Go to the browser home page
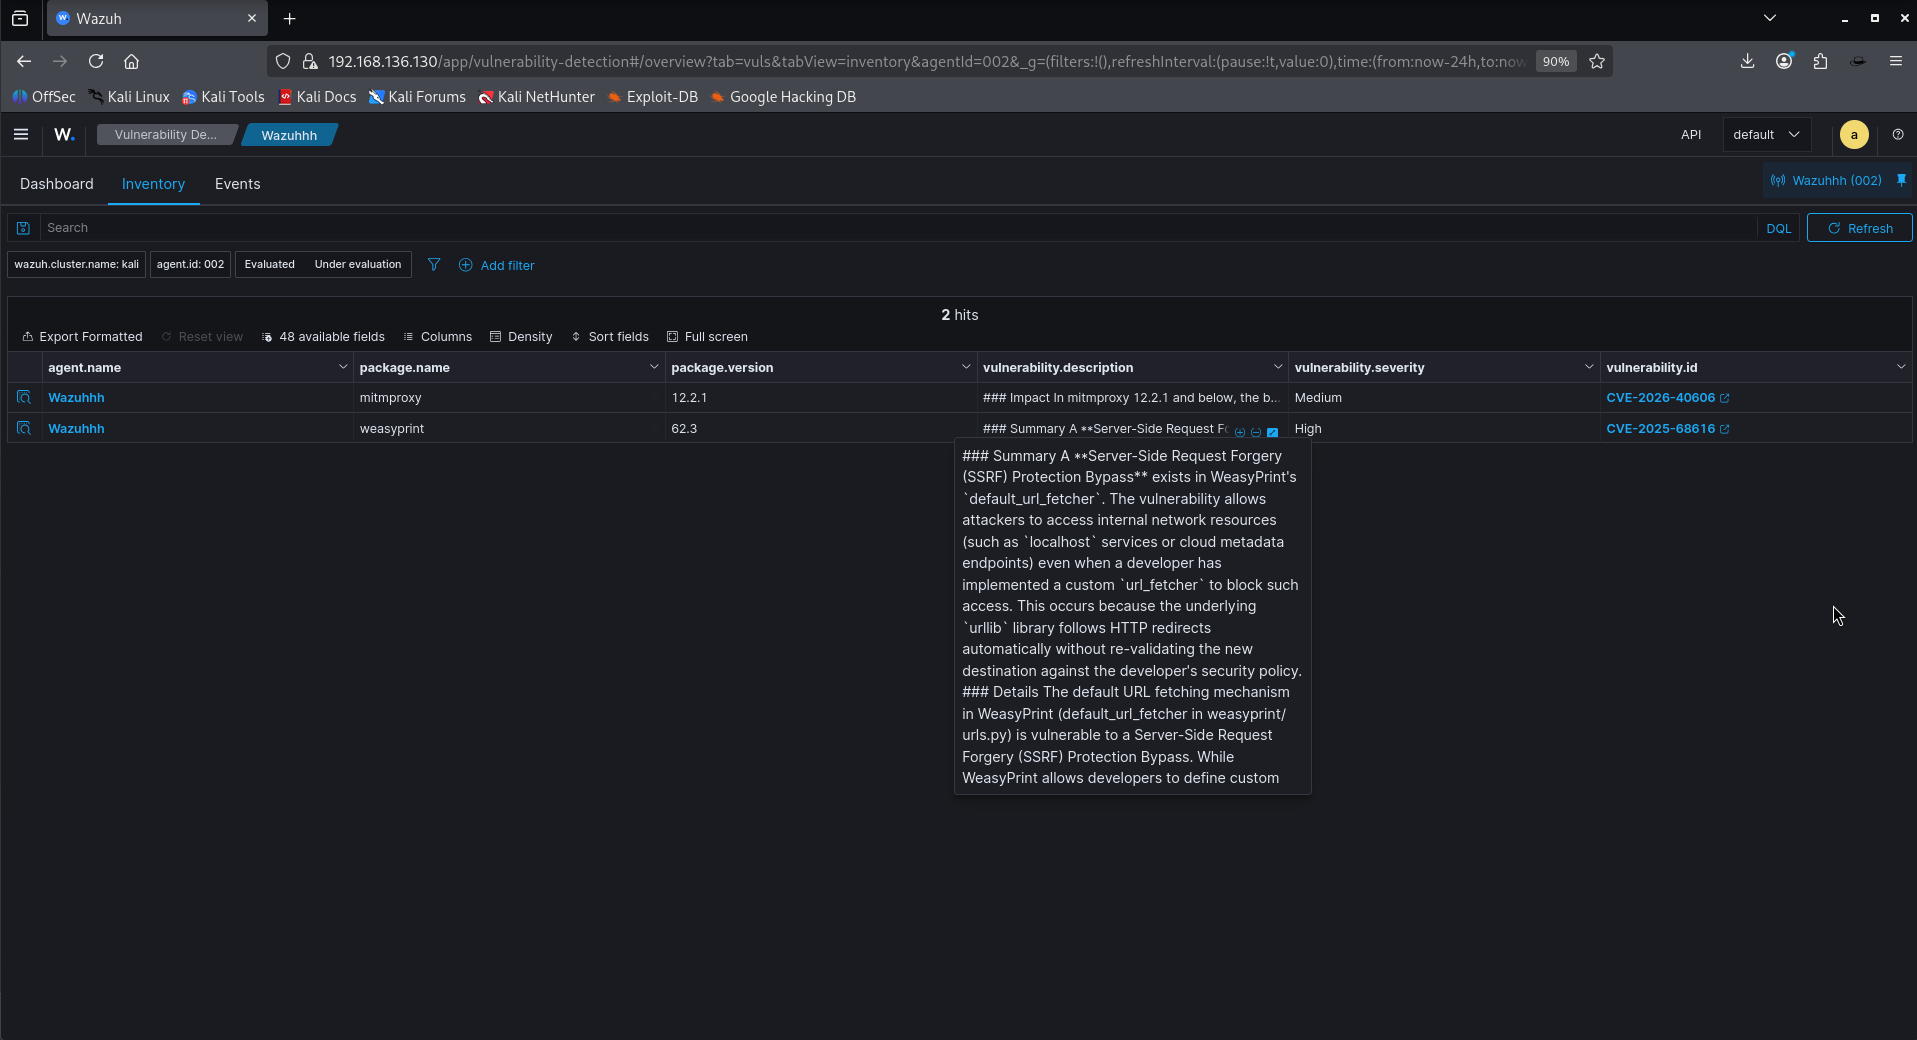 [131, 61]
